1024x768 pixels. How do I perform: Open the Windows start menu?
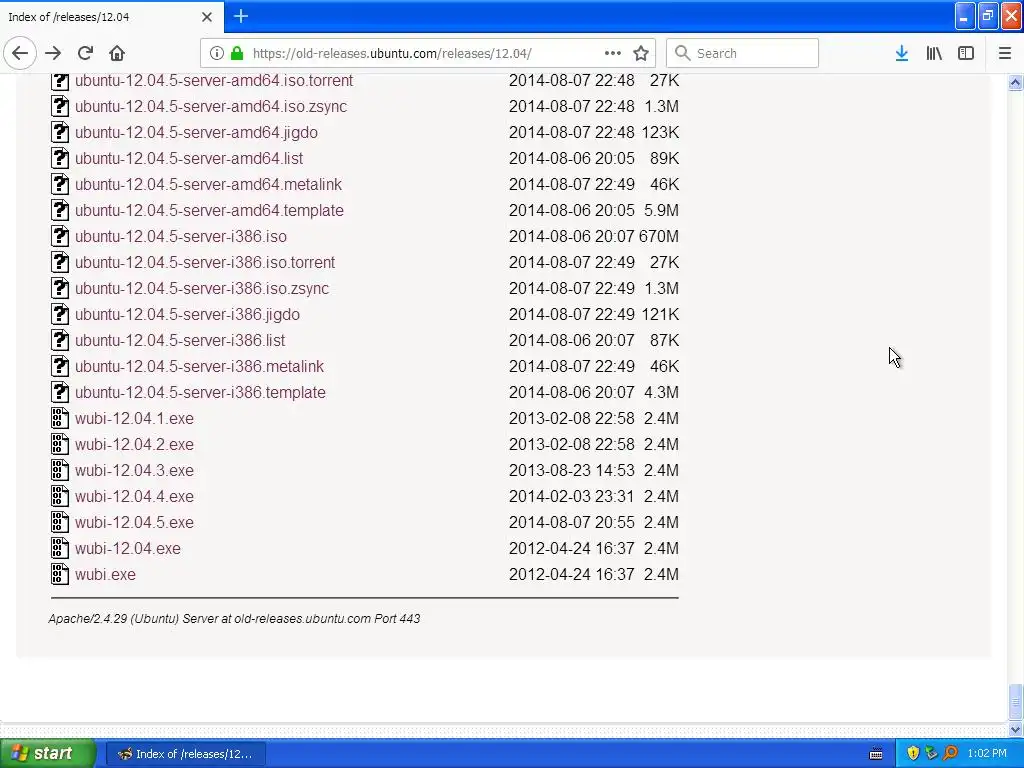[48, 754]
